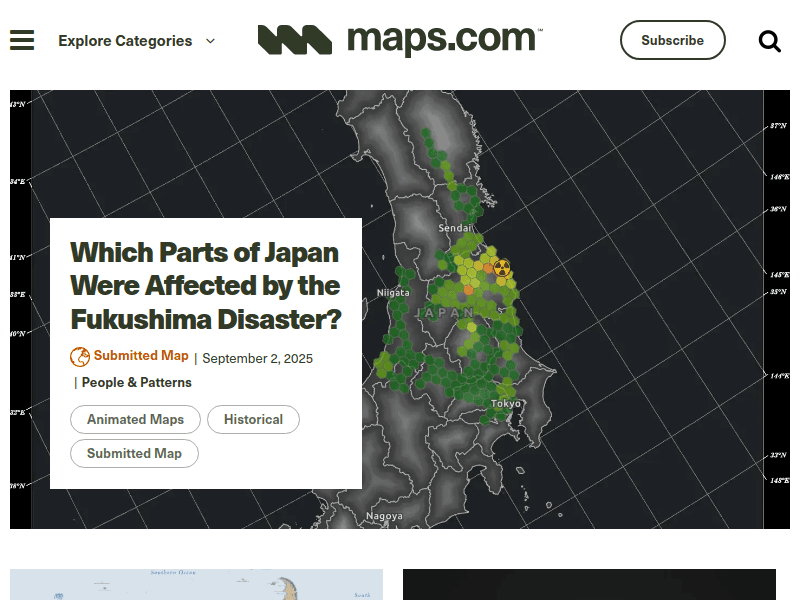Click the radiation symbol marker on the Japan map
Screen dimensions: 800x600
click(x=500, y=268)
